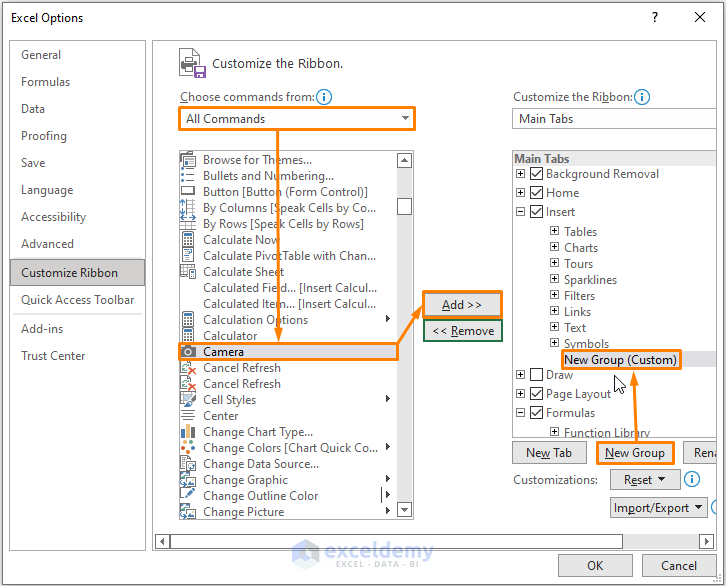Click the Calculate Sheet icon
This screenshot has width=726, height=586.
pos(188,272)
